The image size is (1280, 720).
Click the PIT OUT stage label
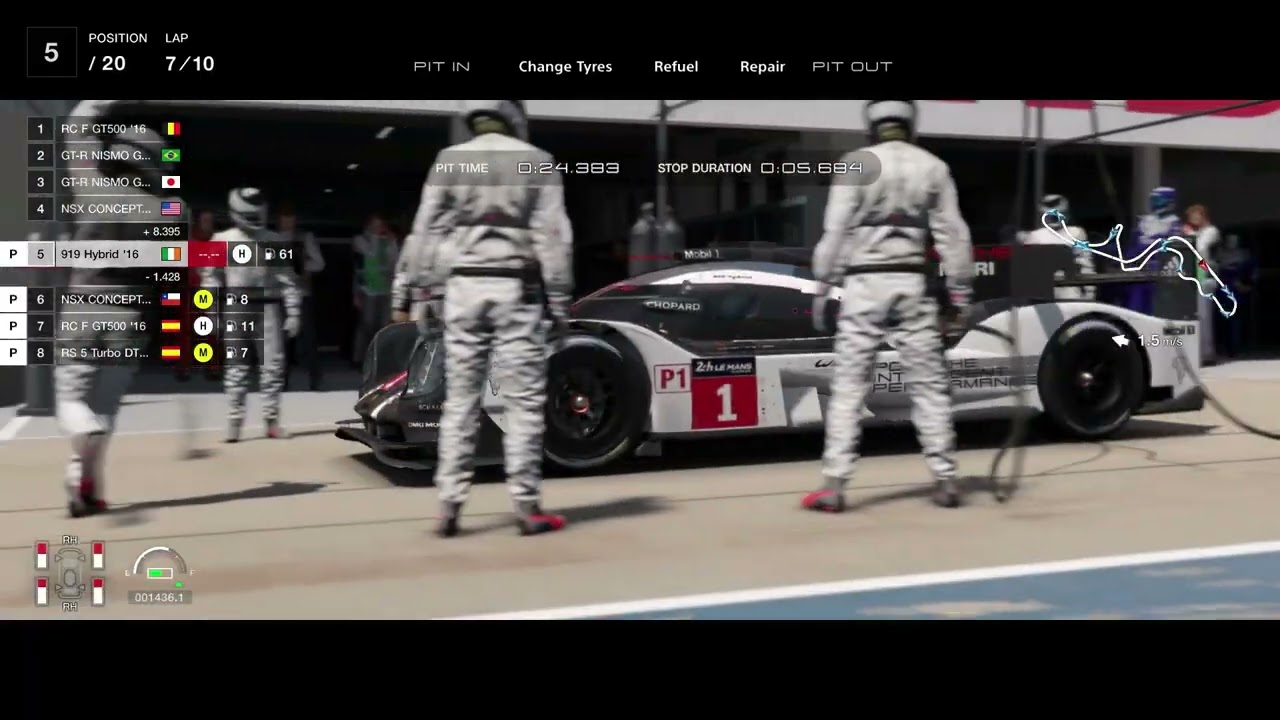(x=852, y=67)
